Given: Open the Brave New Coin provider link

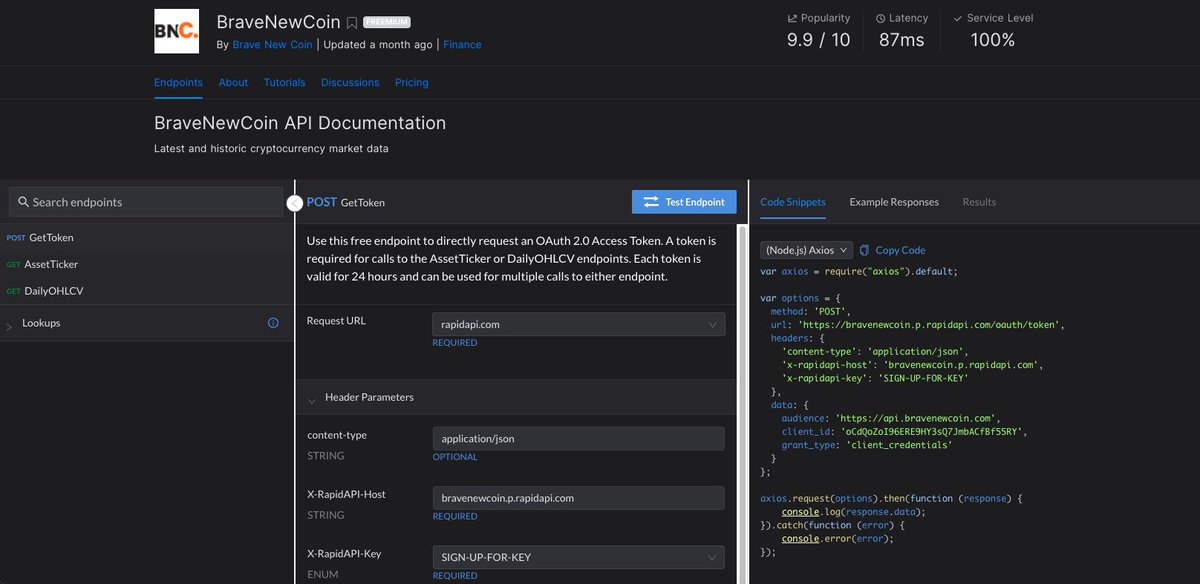Looking at the screenshot, I should (x=272, y=45).
